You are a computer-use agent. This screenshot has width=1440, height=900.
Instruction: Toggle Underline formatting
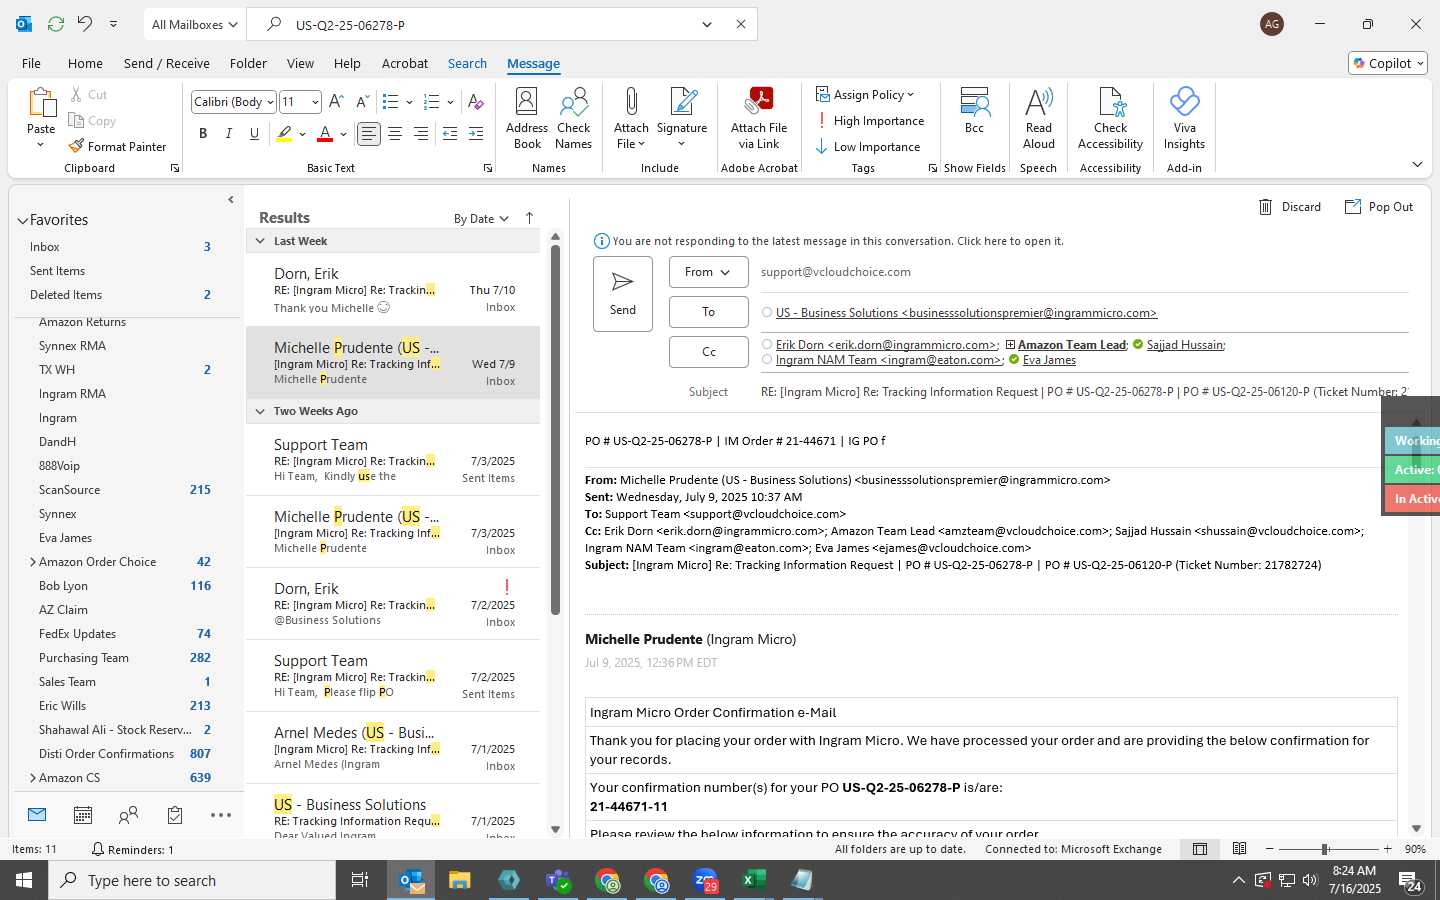(x=254, y=134)
